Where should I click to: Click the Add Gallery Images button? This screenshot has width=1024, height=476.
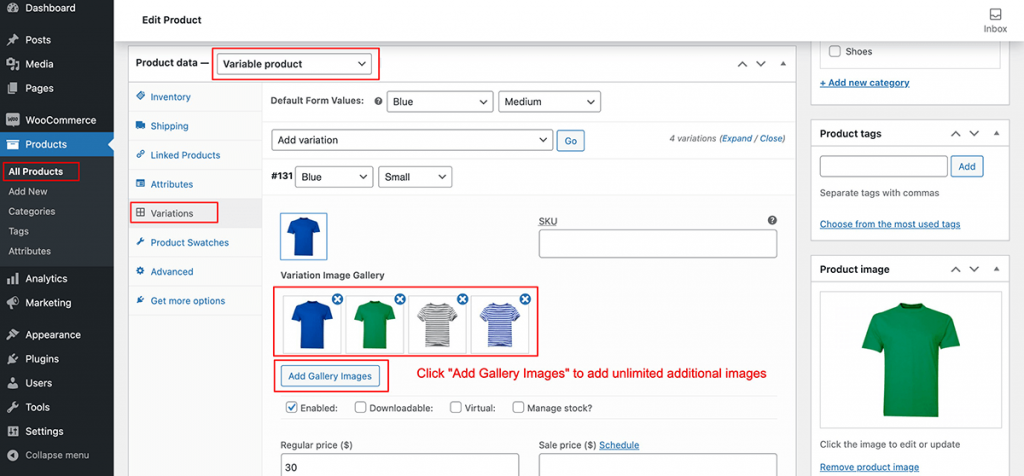tap(329, 376)
